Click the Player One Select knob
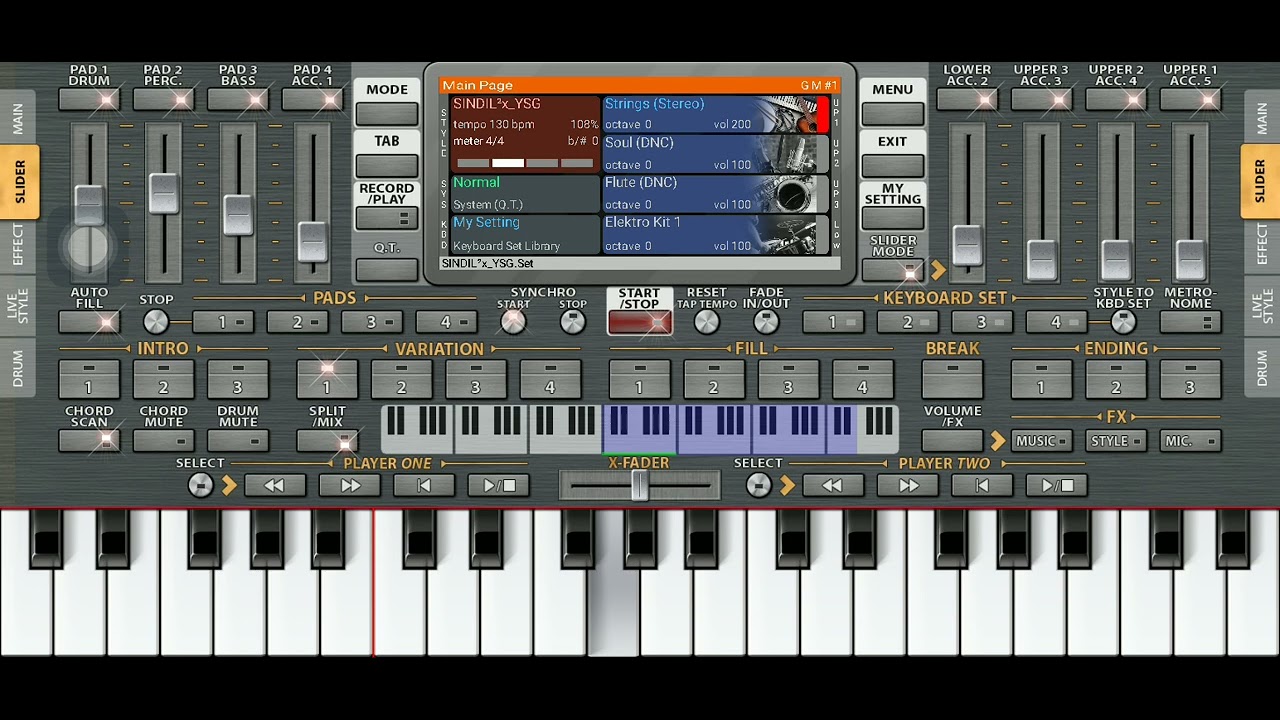This screenshot has height=720, width=1280. click(201, 486)
